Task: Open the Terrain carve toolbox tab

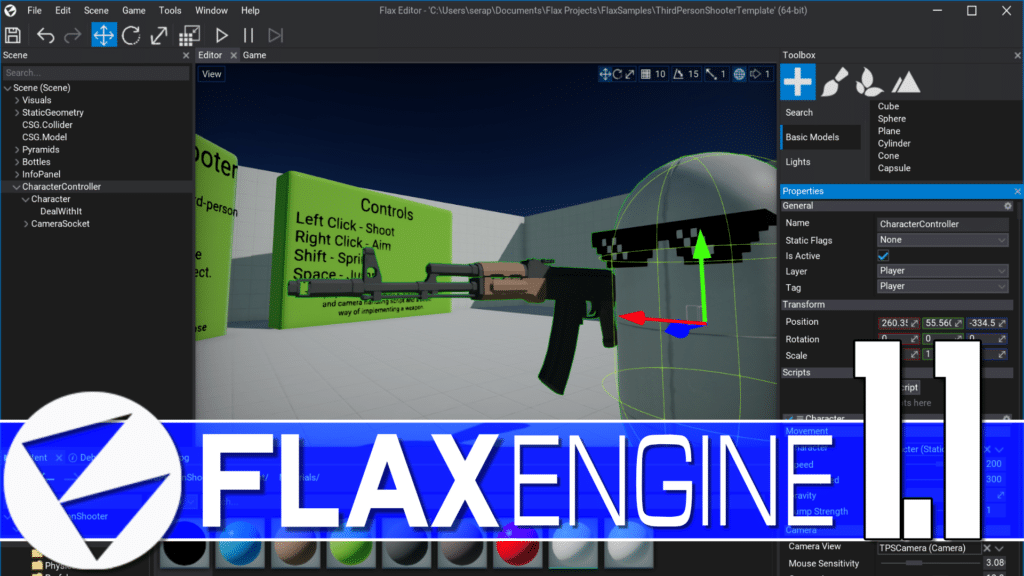Action: pos(906,82)
